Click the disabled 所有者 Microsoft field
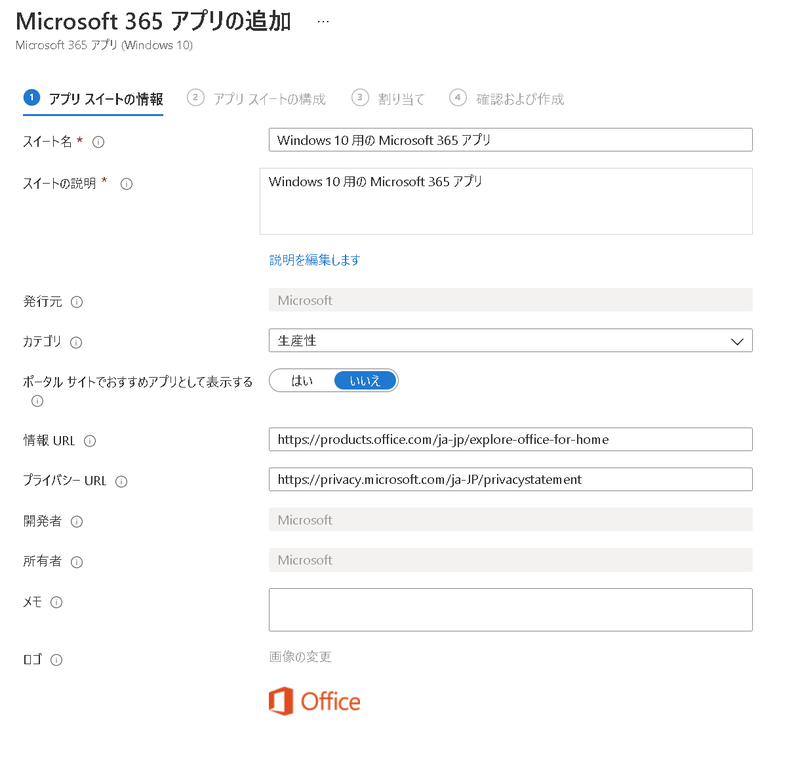 [x=510, y=560]
